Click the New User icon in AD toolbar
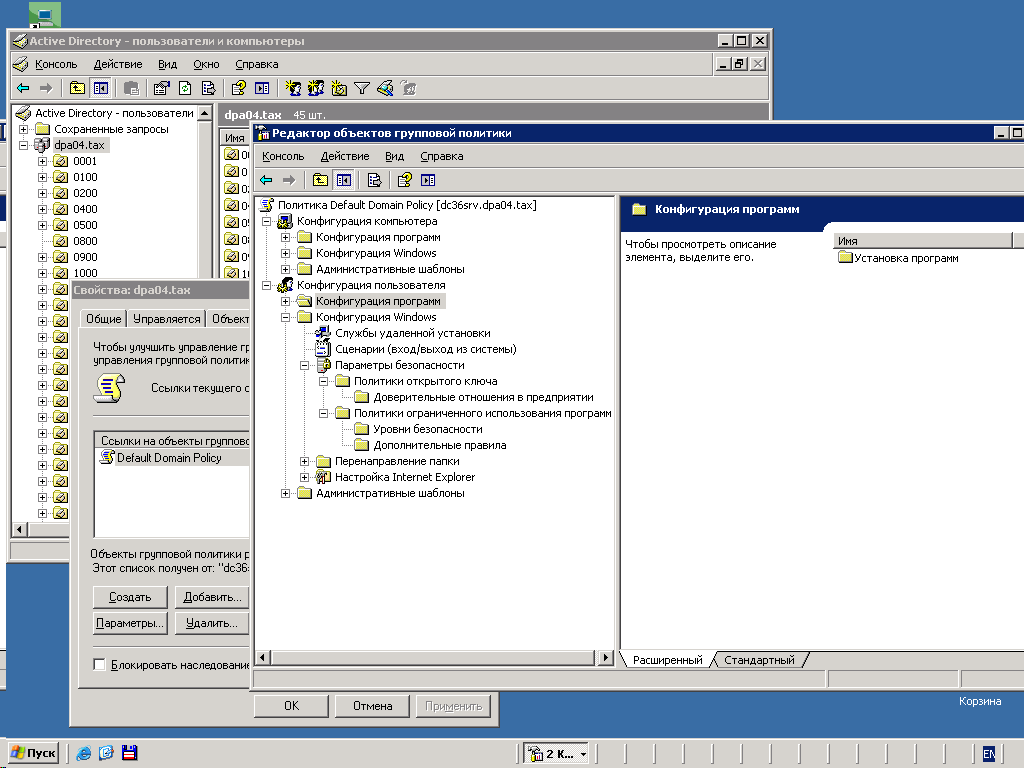 (x=293, y=88)
